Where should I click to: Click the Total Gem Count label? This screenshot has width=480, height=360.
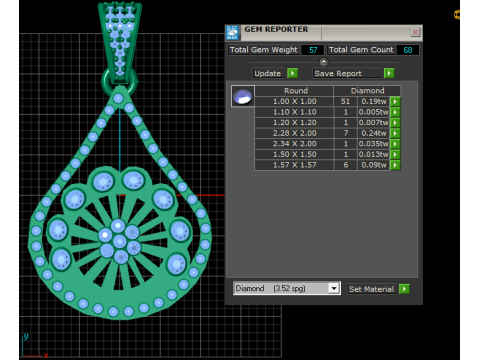click(361, 50)
